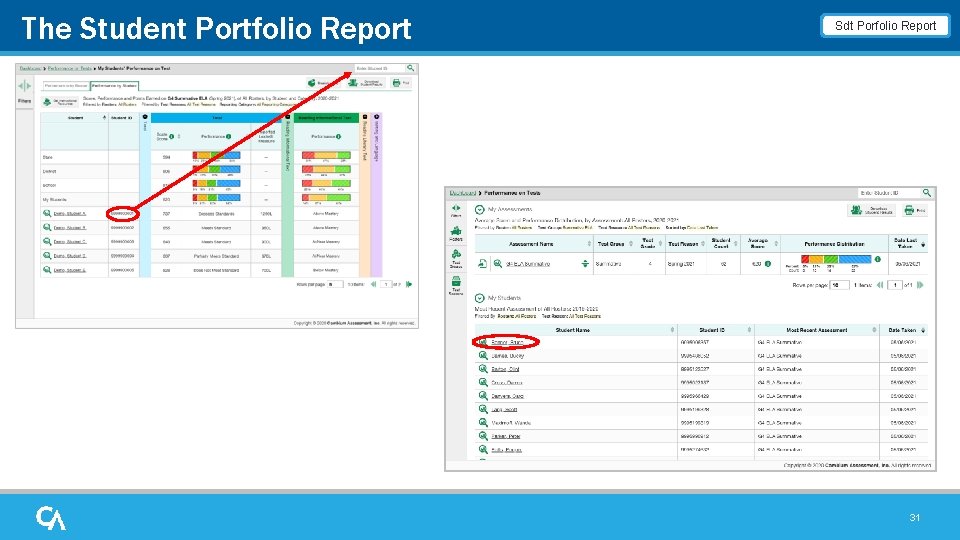This screenshot has width=960, height=540.
Task: Click Dashboard breadcrumb in right screenshot
Action: tap(463, 193)
